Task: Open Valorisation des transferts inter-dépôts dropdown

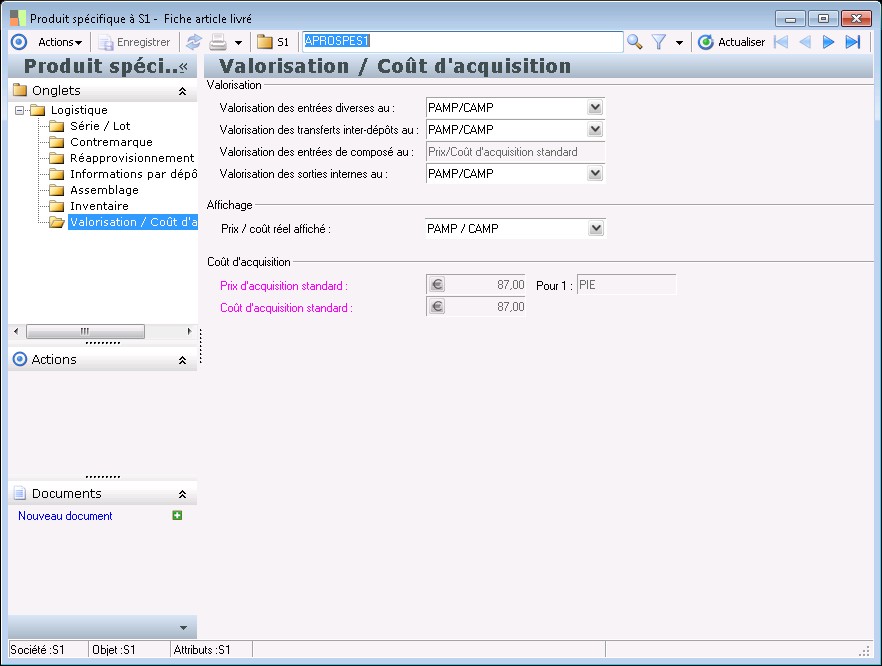Action: pos(596,130)
